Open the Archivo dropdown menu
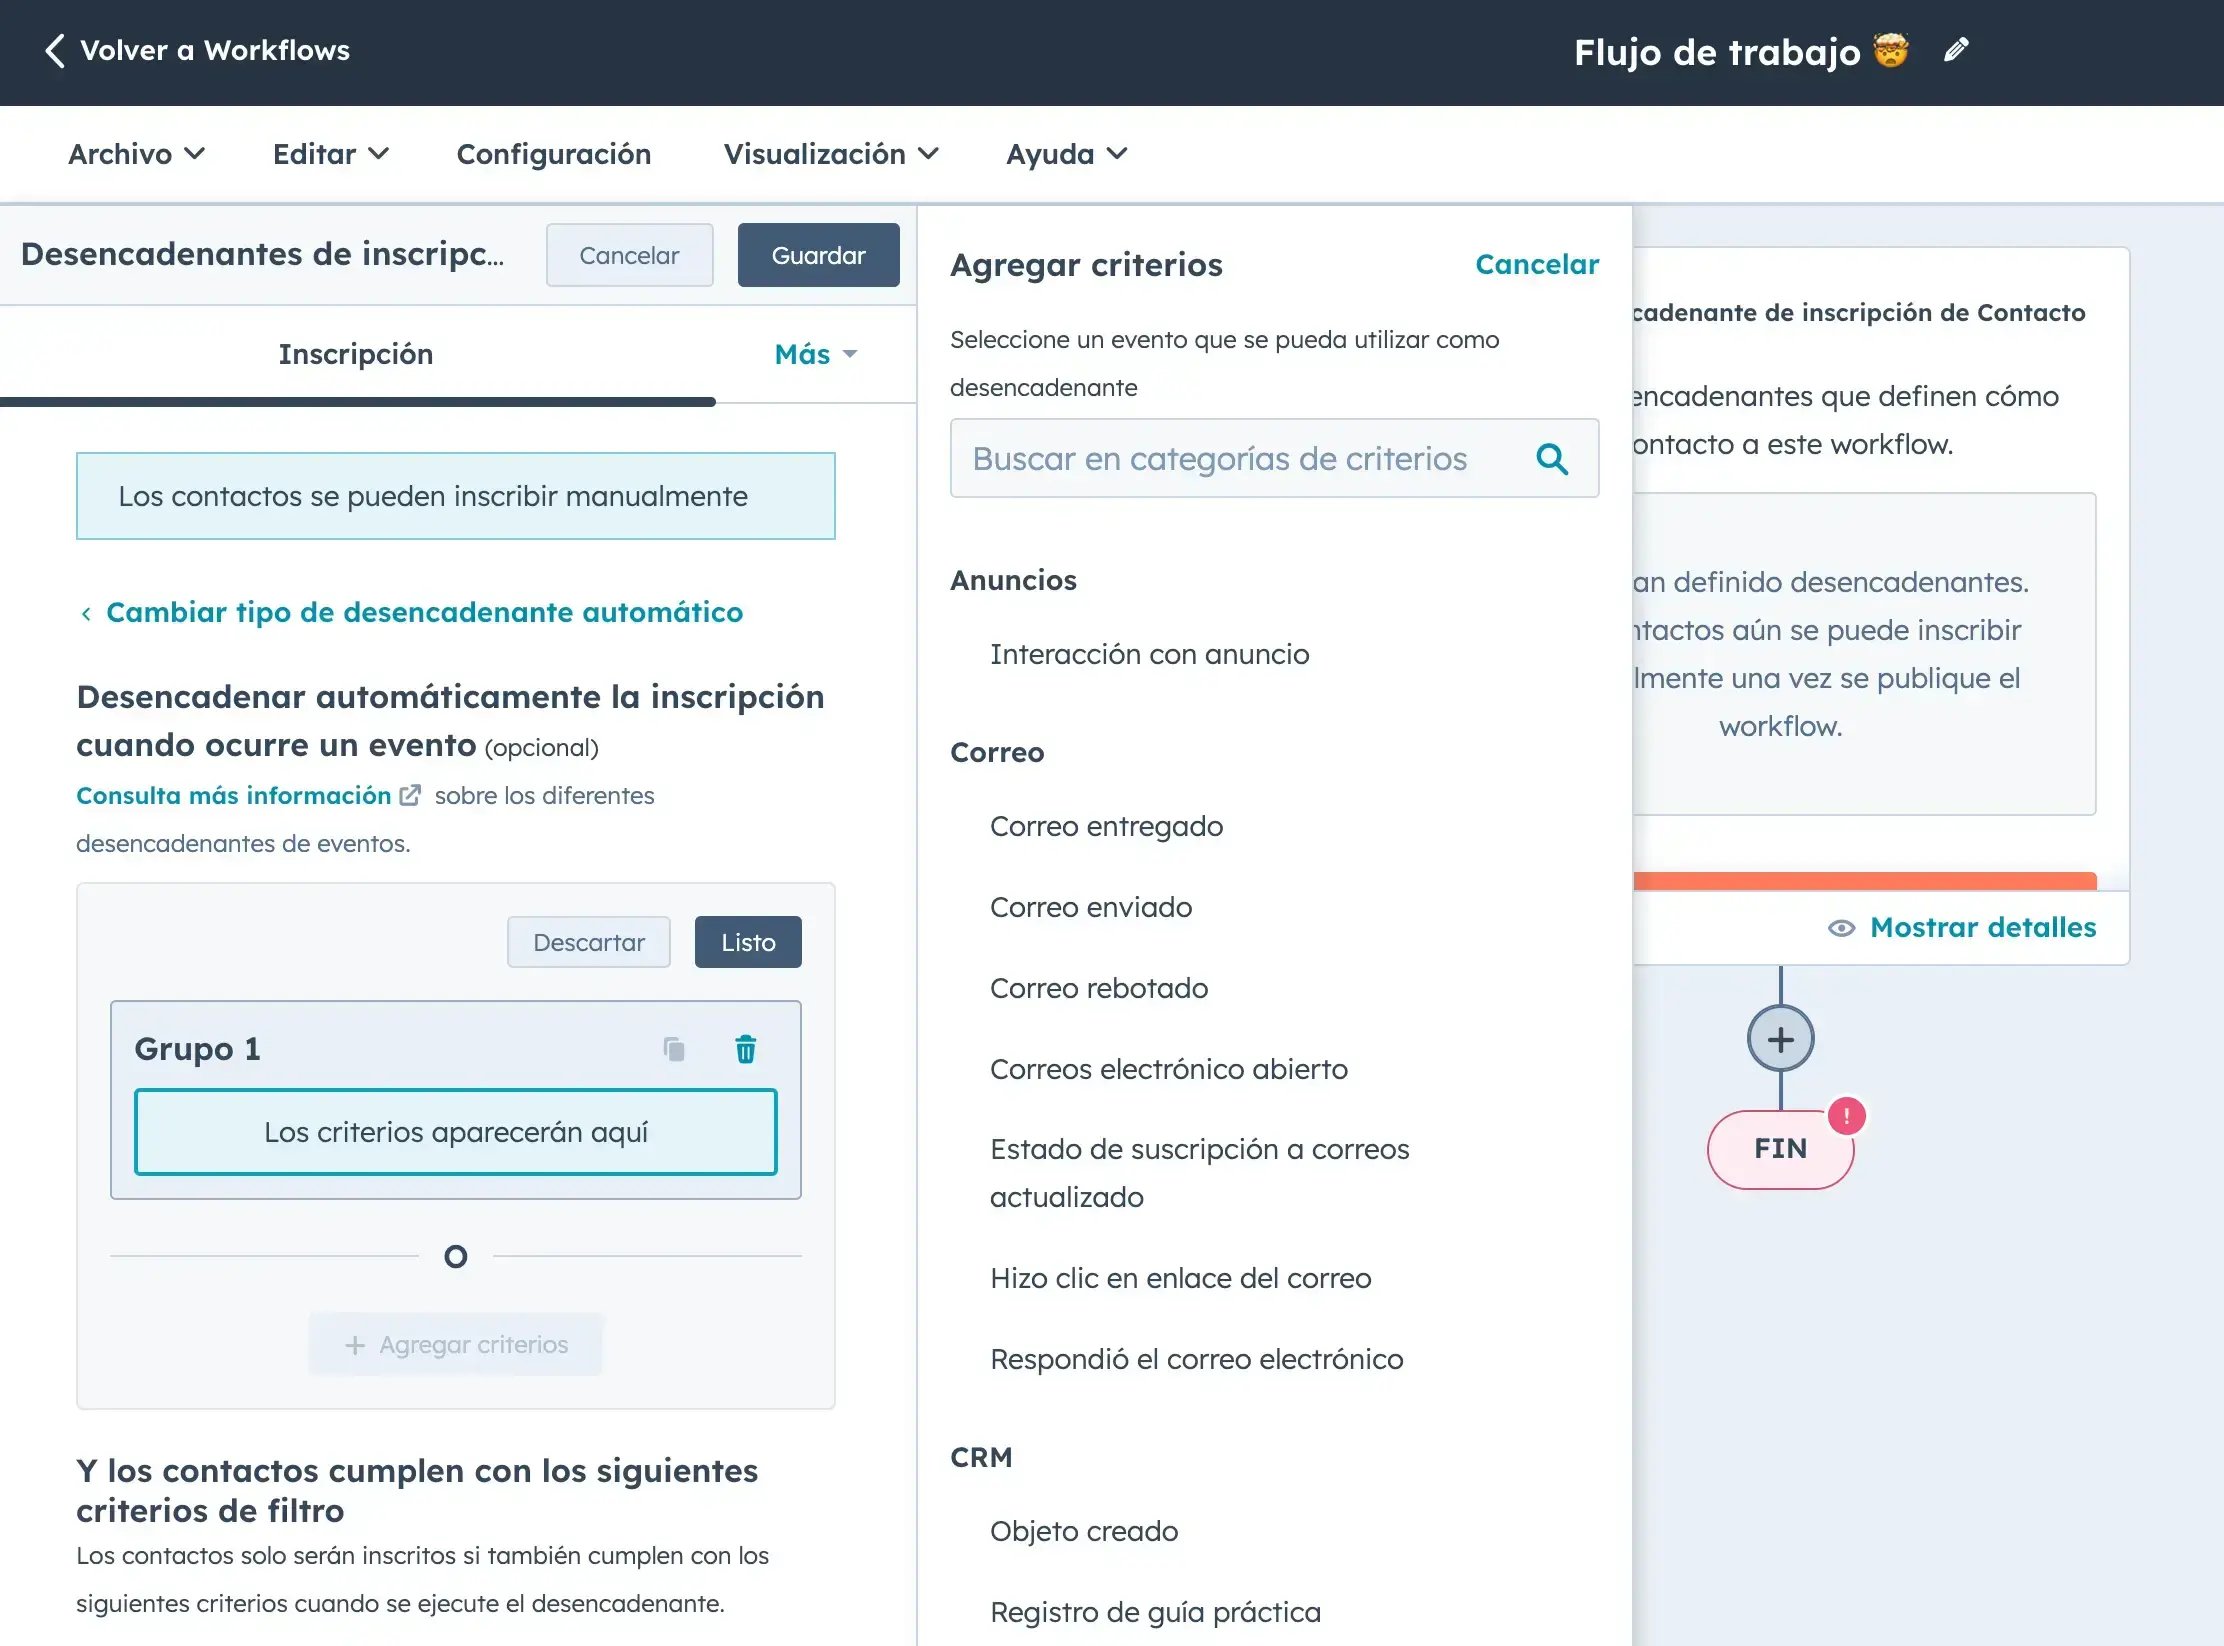 point(137,154)
